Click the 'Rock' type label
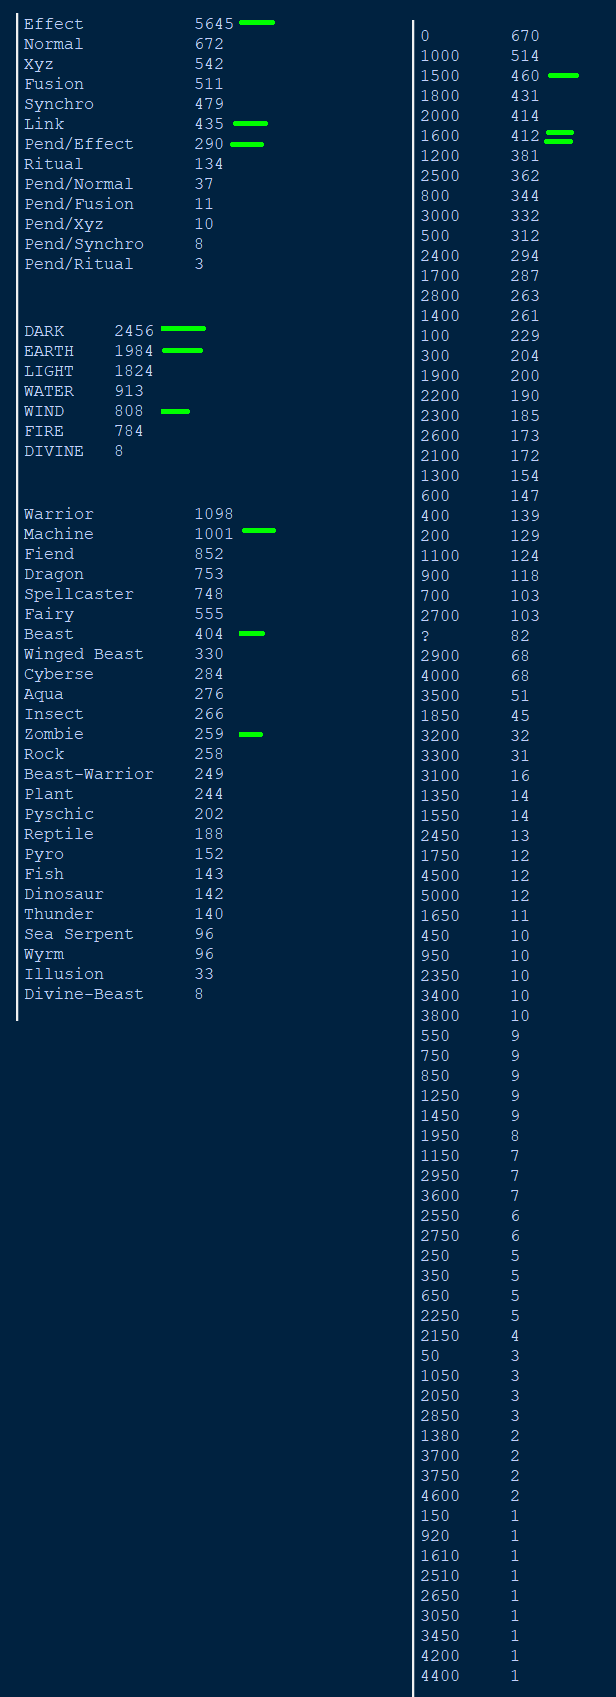616x1697 pixels. click(44, 754)
